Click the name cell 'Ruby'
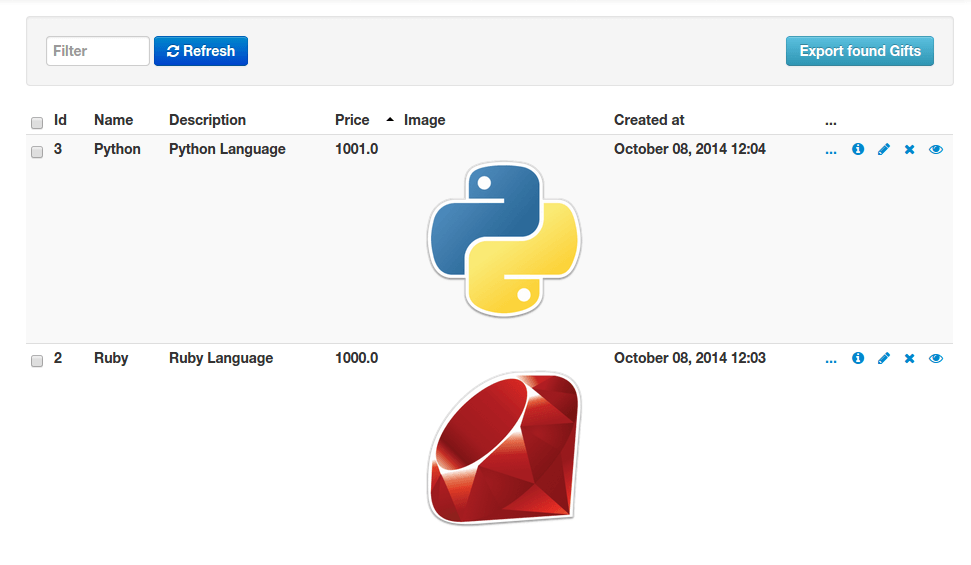The width and height of the screenshot is (971, 565). click(111, 358)
